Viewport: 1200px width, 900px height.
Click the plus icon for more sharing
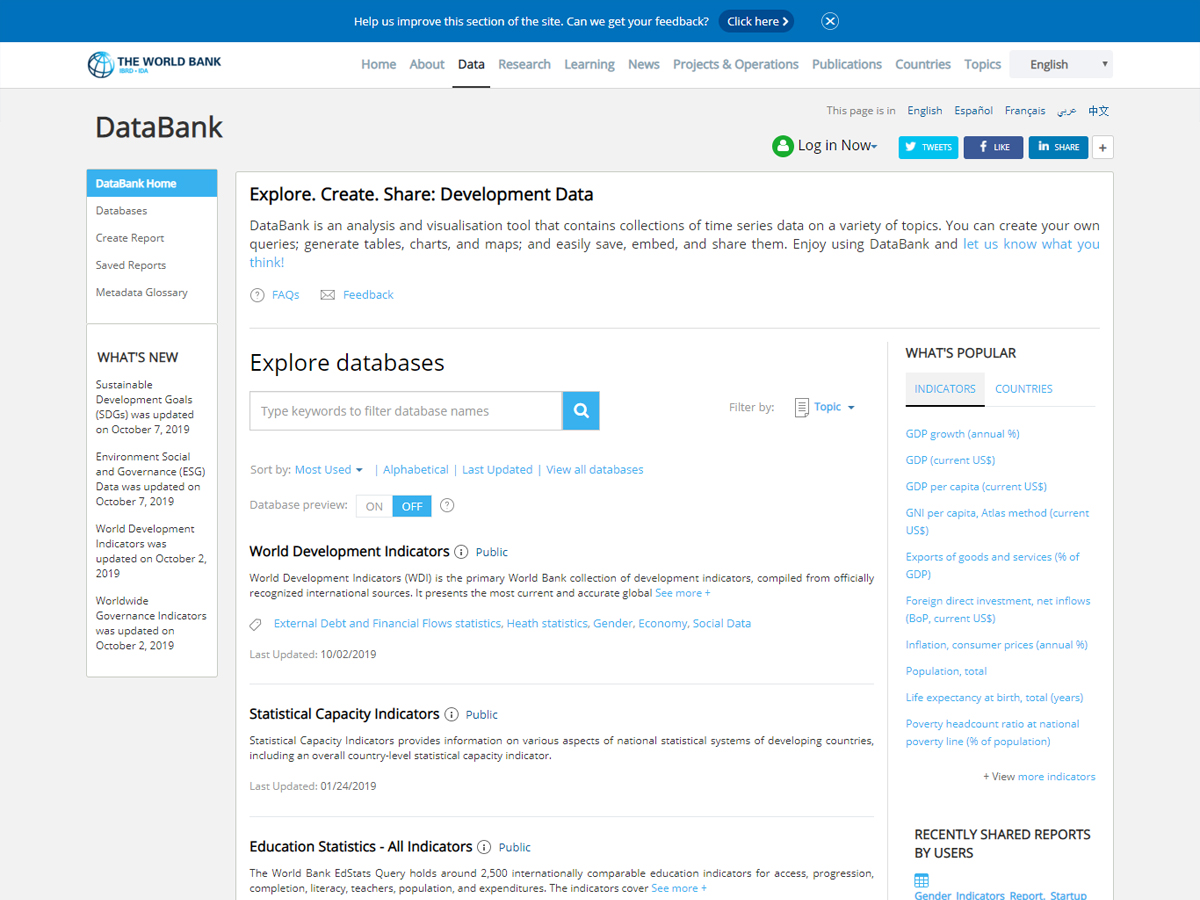(x=1103, y=147)
